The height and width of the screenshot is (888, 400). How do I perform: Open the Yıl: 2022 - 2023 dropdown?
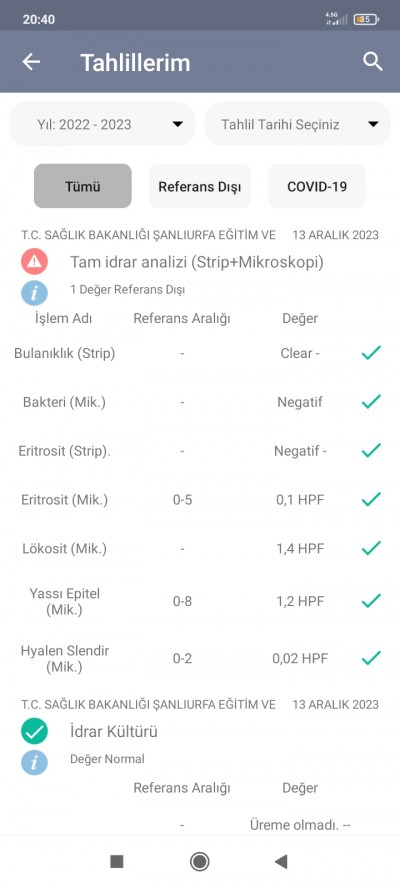pyautogui.click(x=102, y=124)
